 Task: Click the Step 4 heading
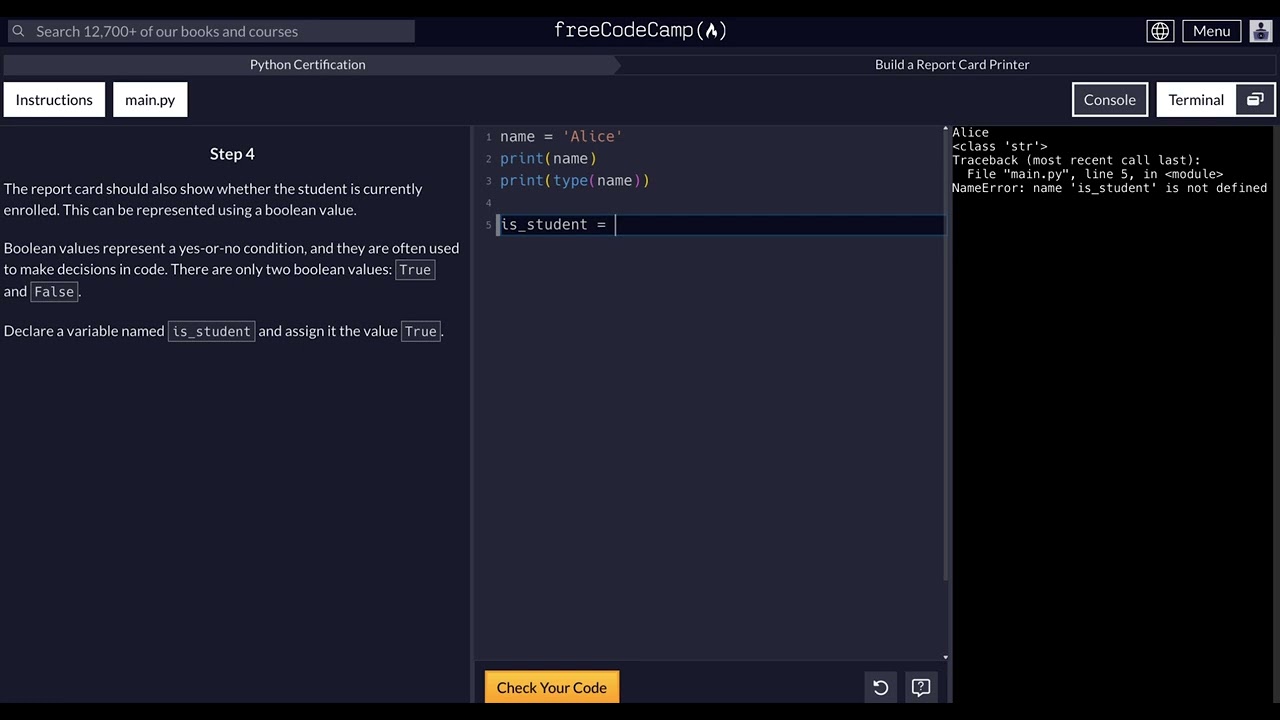[232, 154]
